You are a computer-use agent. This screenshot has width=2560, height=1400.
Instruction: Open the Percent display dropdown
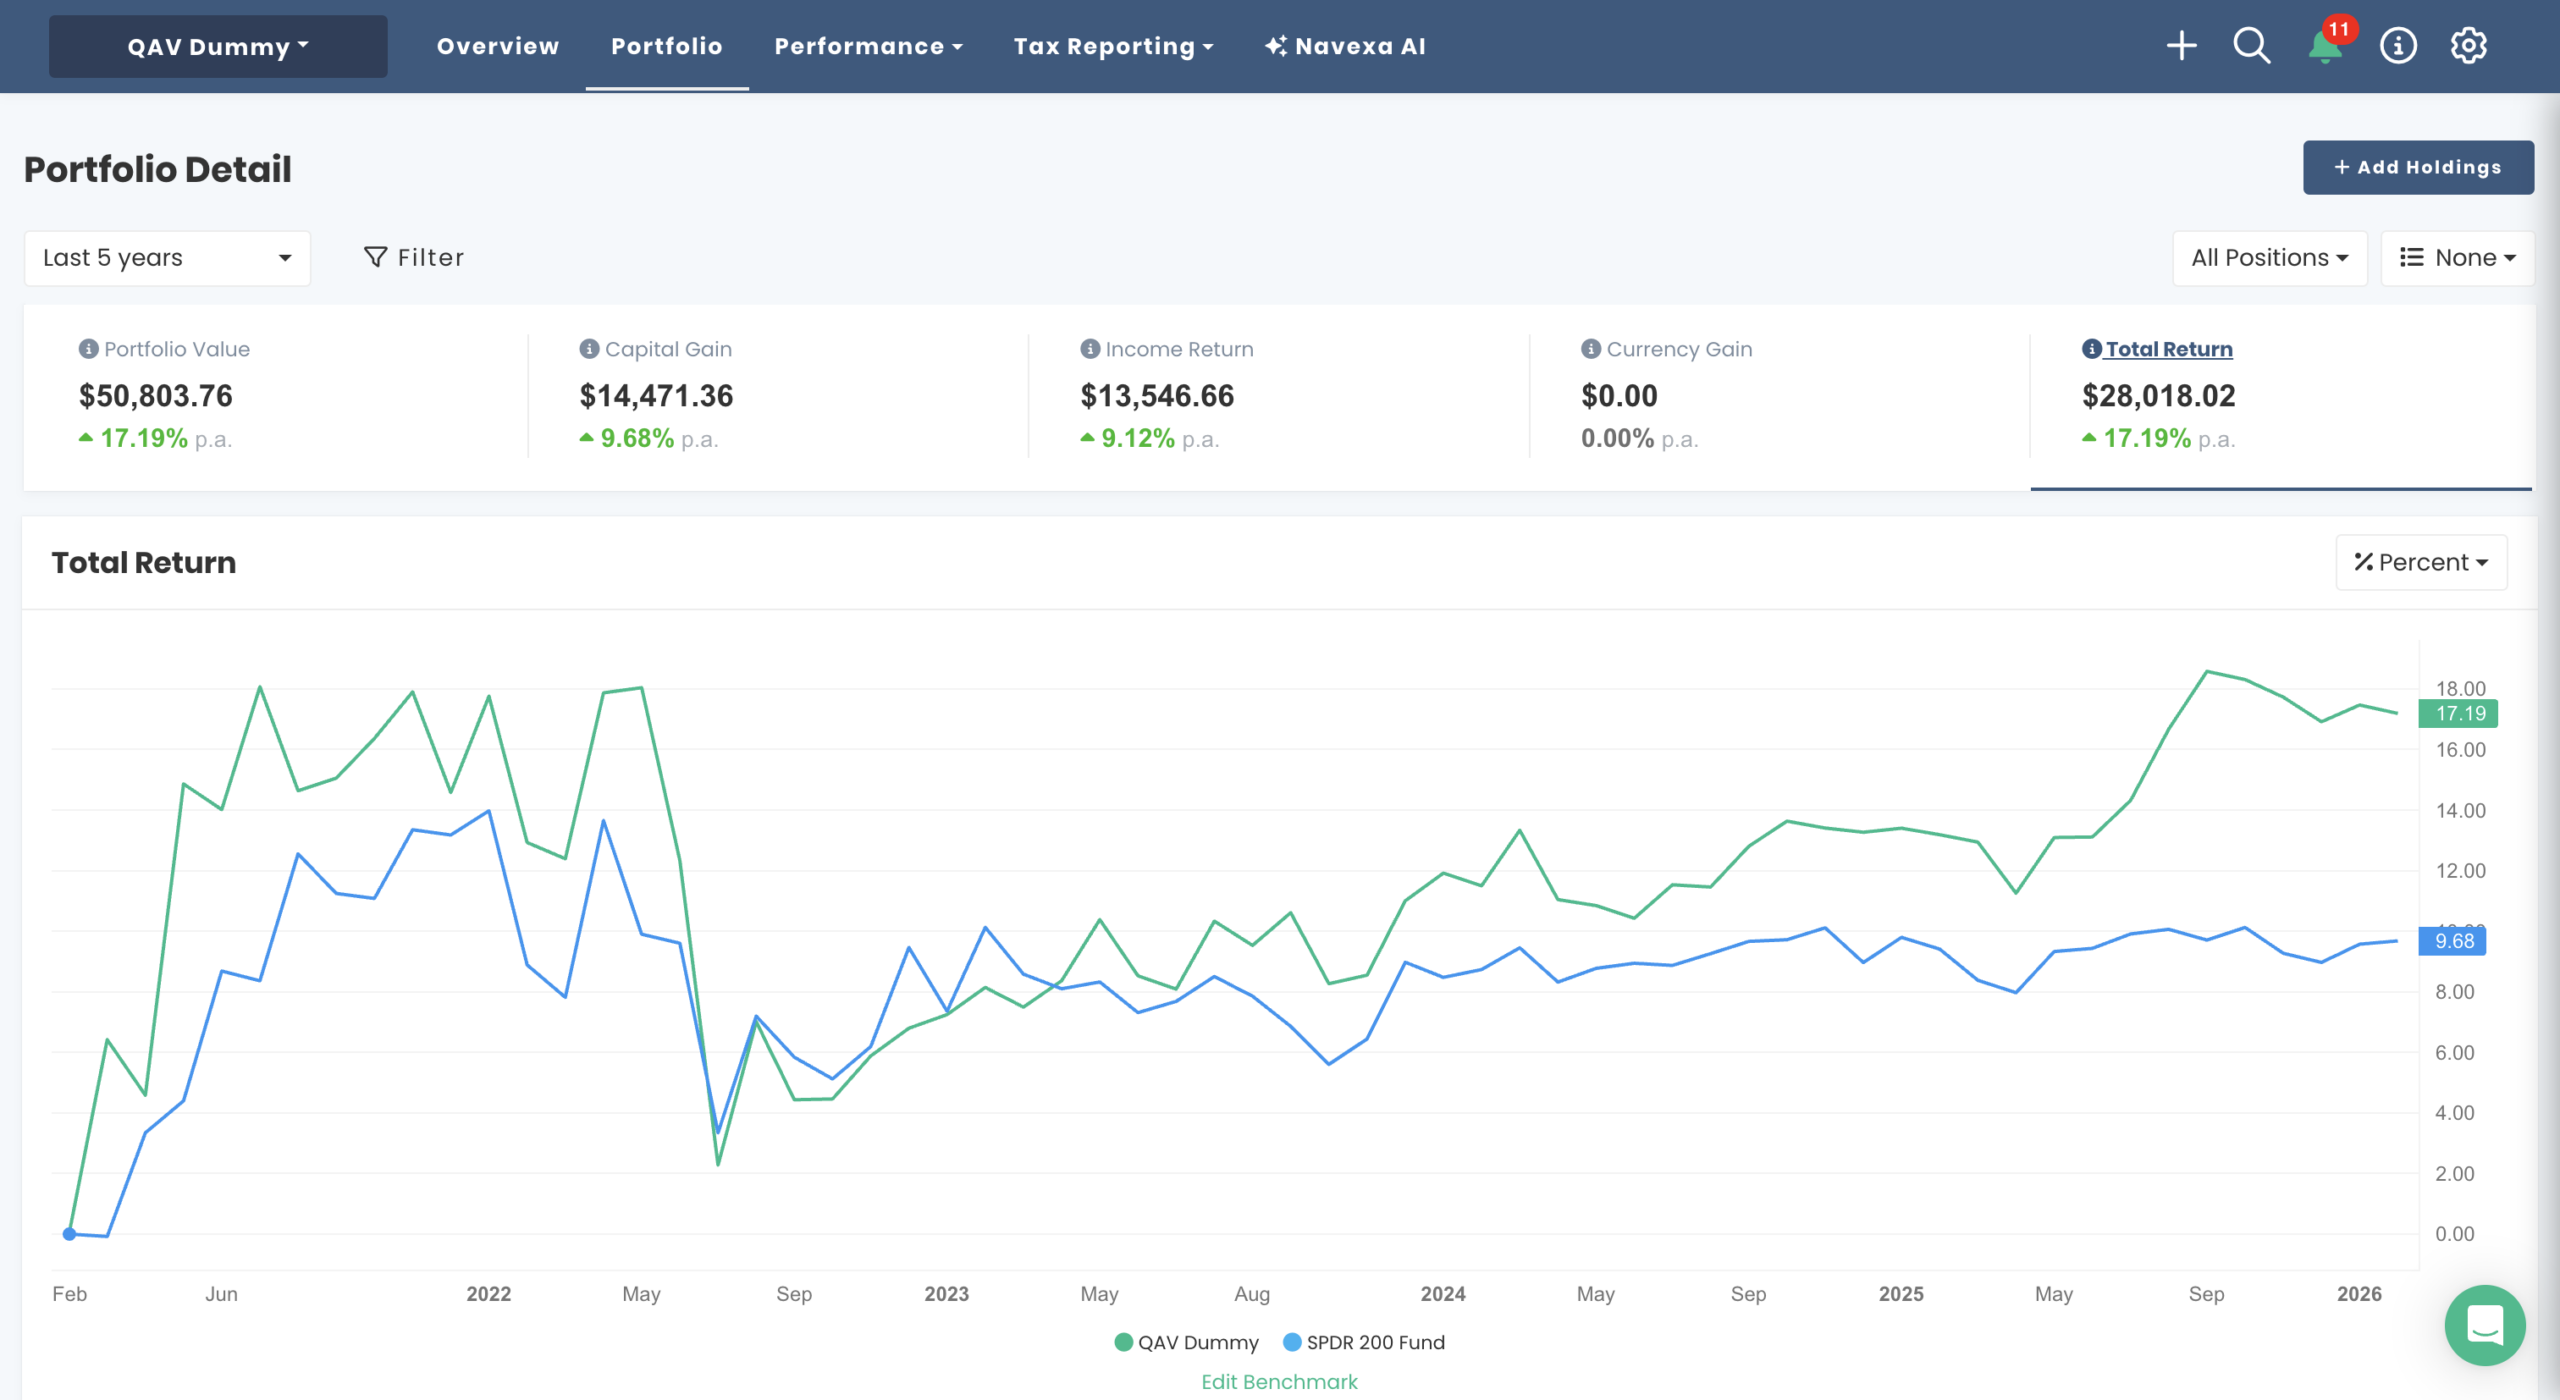(x=2420, y=561)
